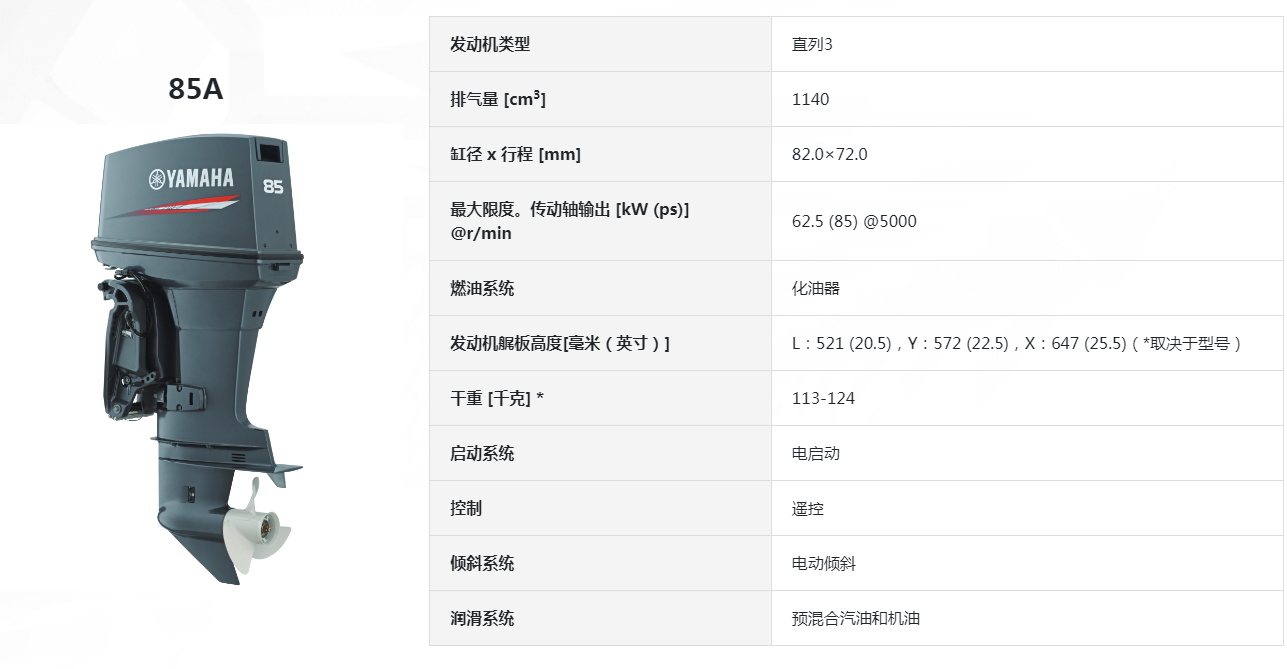Select the 化油器 value

tap(815, 288)
